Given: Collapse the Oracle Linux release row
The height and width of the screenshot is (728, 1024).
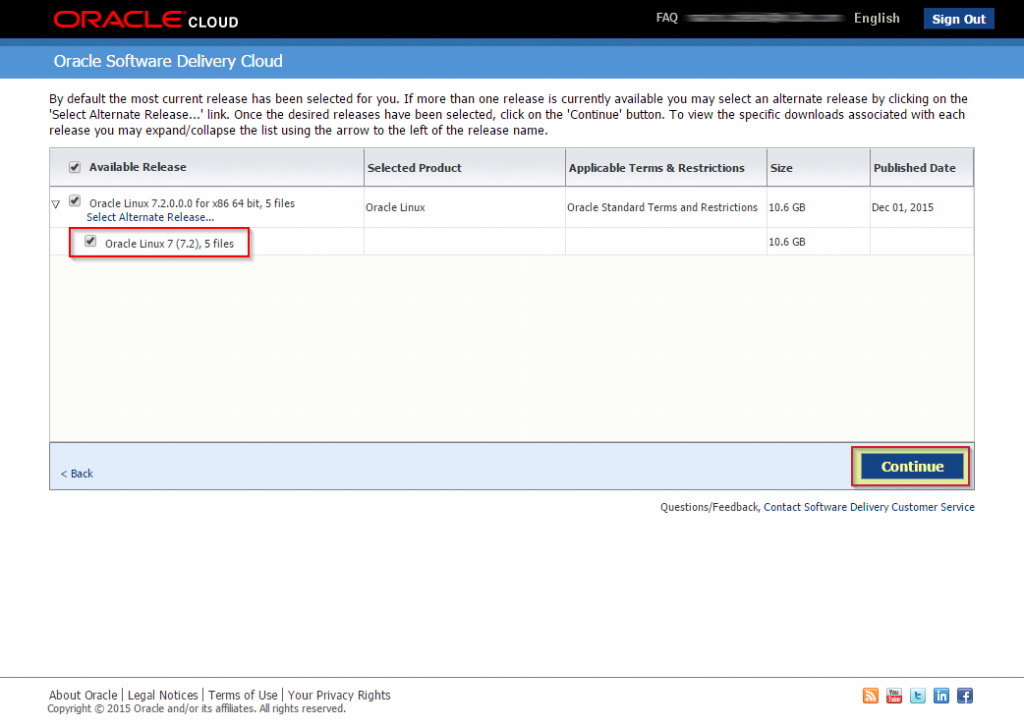Looking at the screenshot, I should click(55, 201).
